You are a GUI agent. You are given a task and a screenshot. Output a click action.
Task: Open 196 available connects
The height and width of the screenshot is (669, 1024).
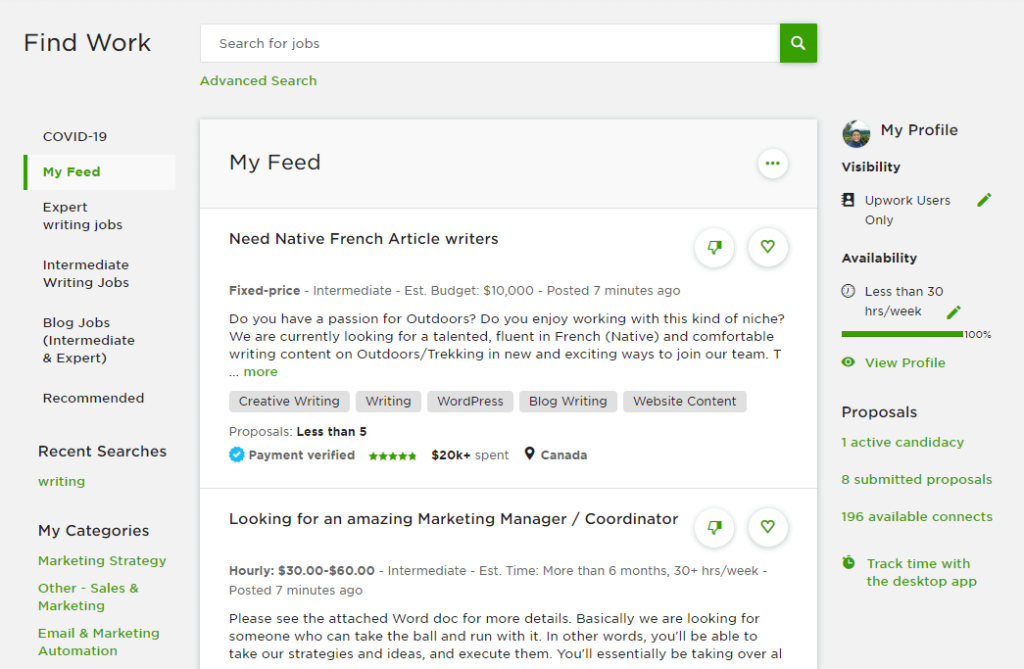click(x=916, y=516)
